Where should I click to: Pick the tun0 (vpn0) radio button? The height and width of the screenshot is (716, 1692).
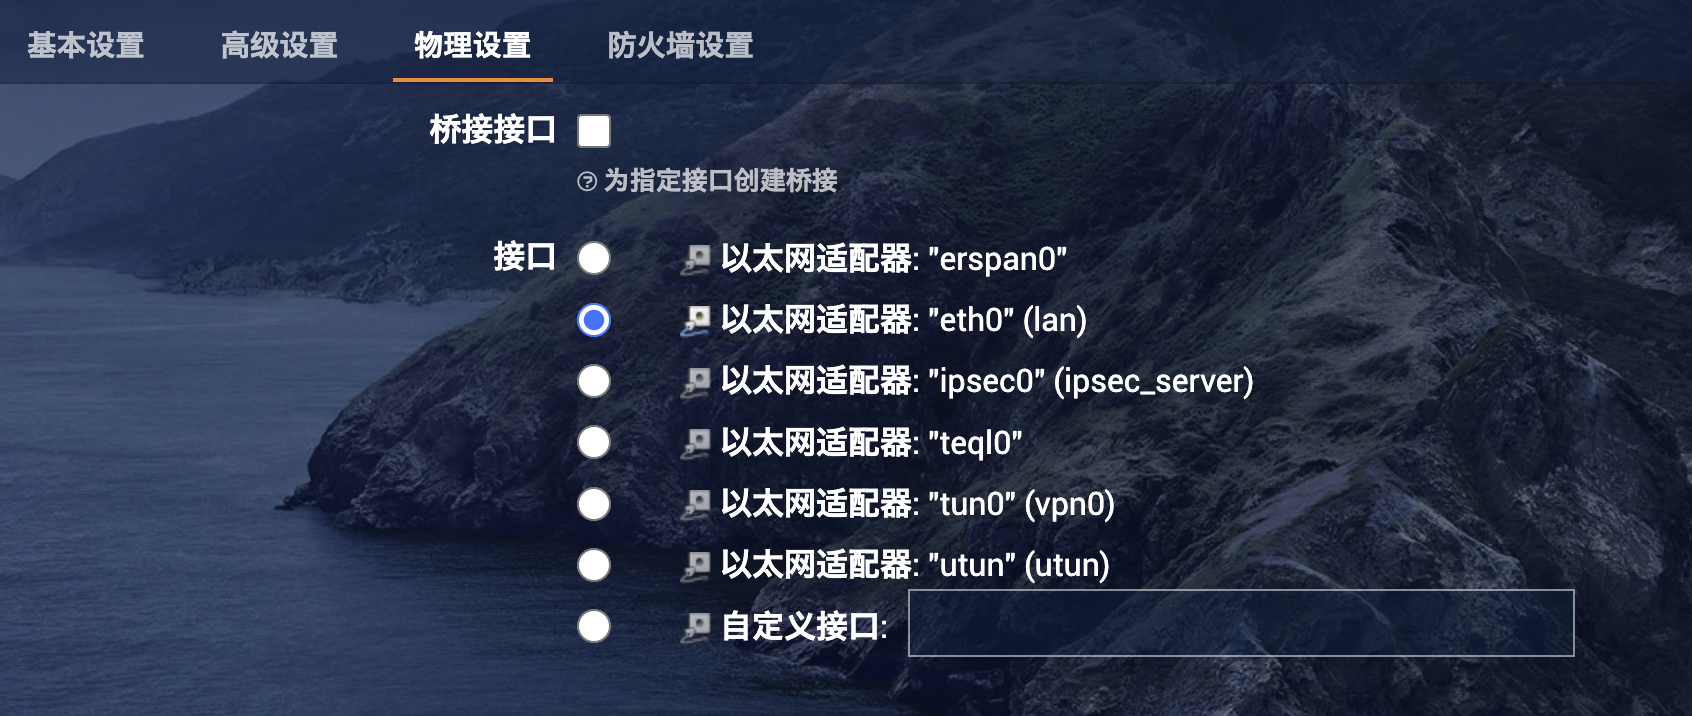click(594, 504)
